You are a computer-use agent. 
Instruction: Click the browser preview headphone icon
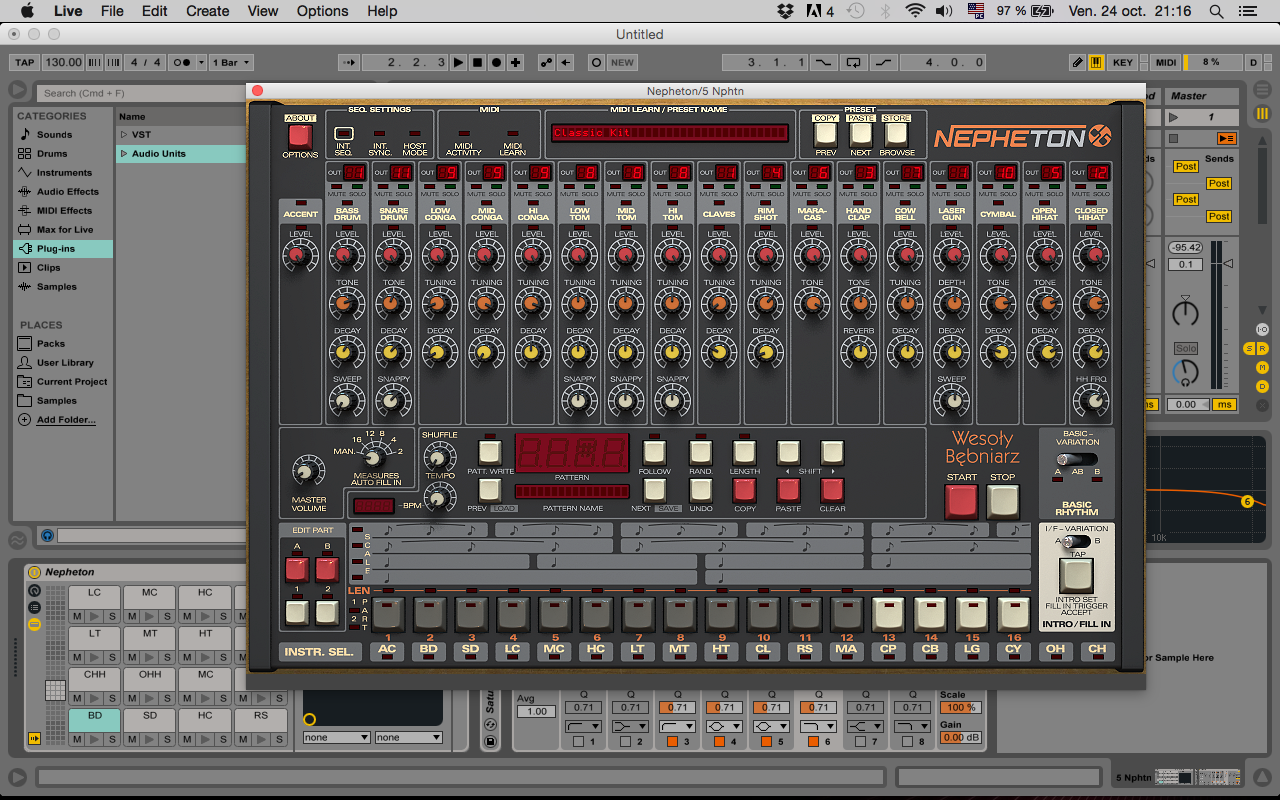[x=47, y=536]
